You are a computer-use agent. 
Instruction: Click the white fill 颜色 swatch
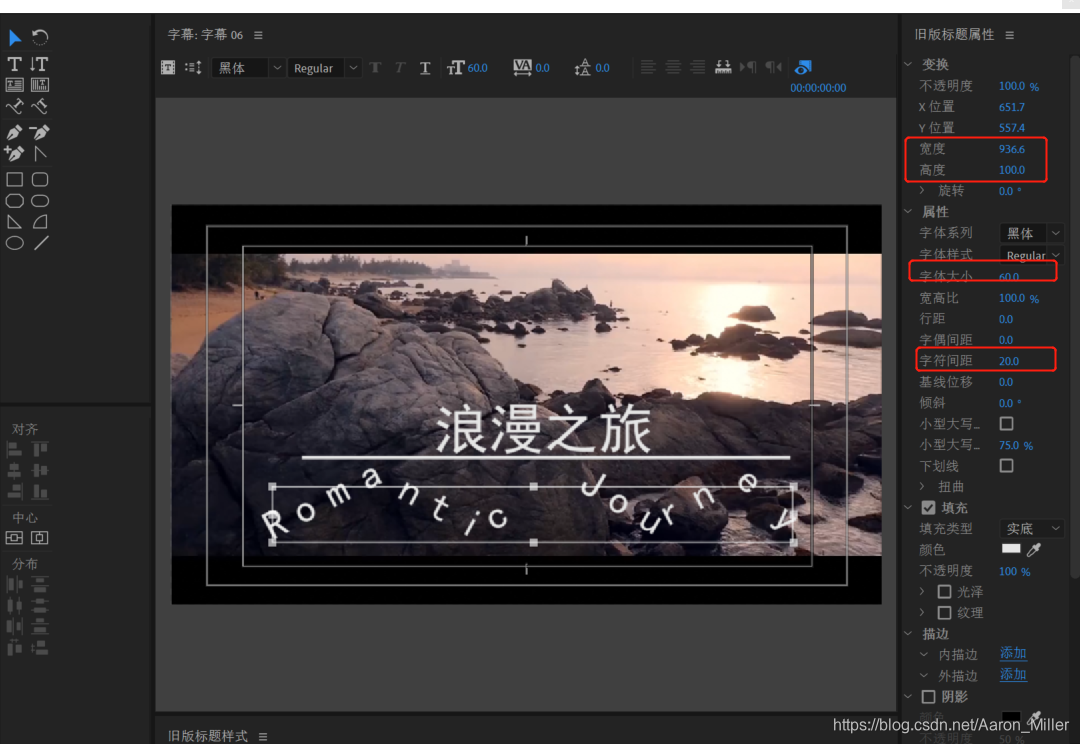[x=1010, y=548]
